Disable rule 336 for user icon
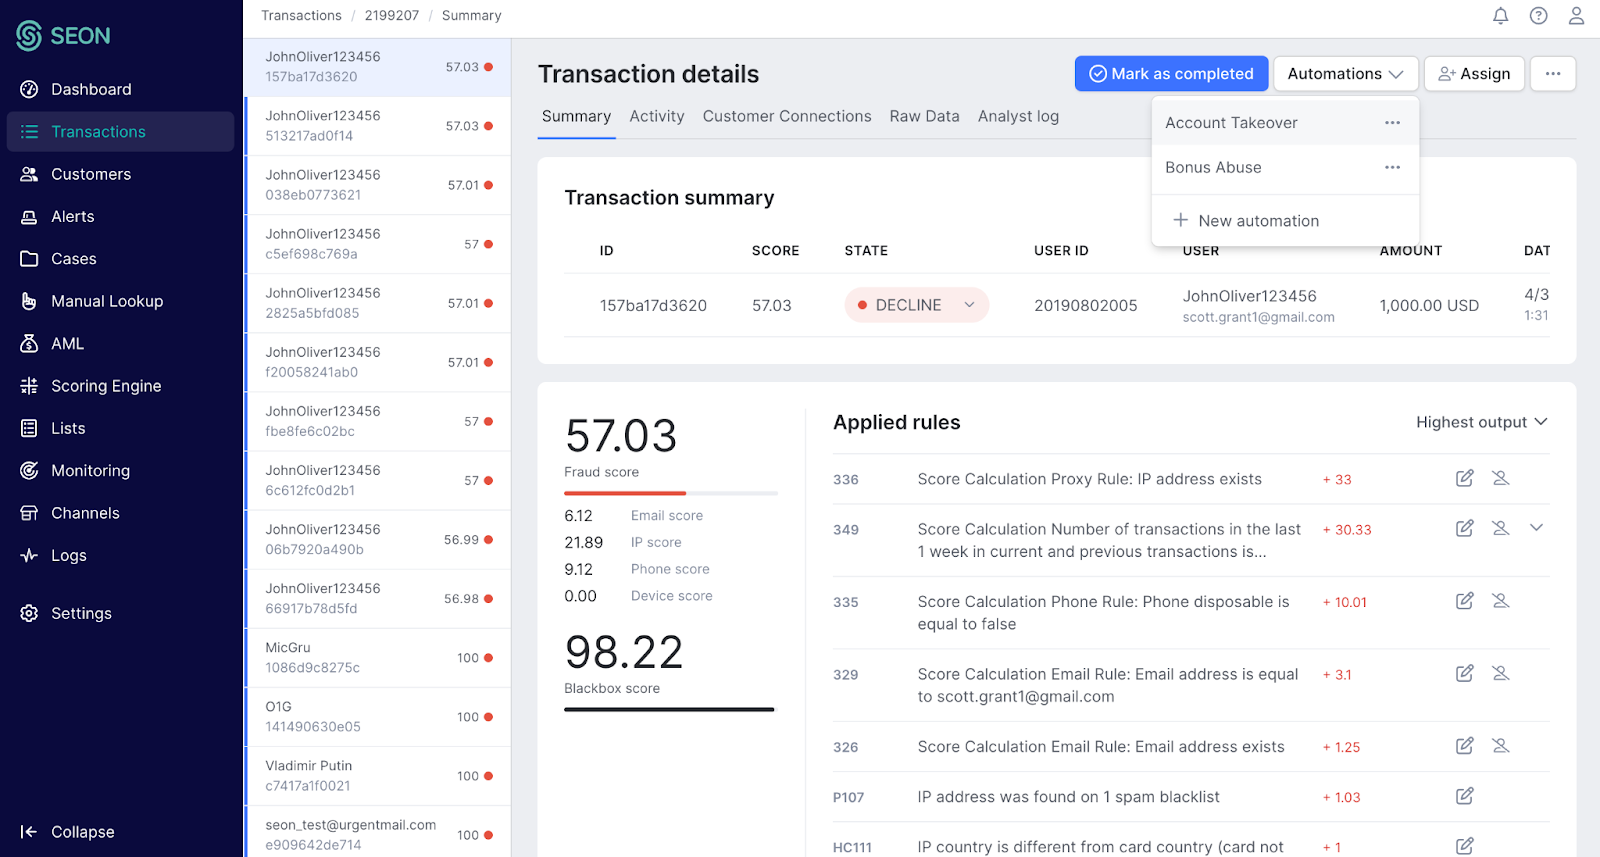 click(1500, 478)
